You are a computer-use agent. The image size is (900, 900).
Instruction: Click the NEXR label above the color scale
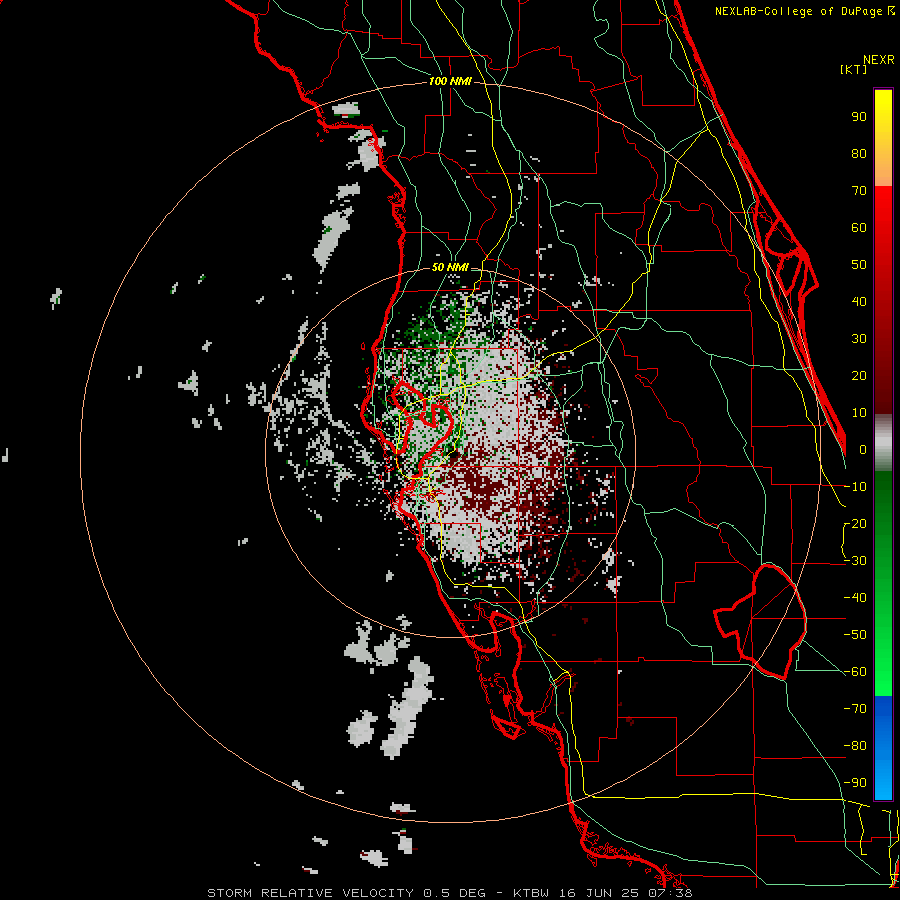pyautogui.click(x=878, y=60)
